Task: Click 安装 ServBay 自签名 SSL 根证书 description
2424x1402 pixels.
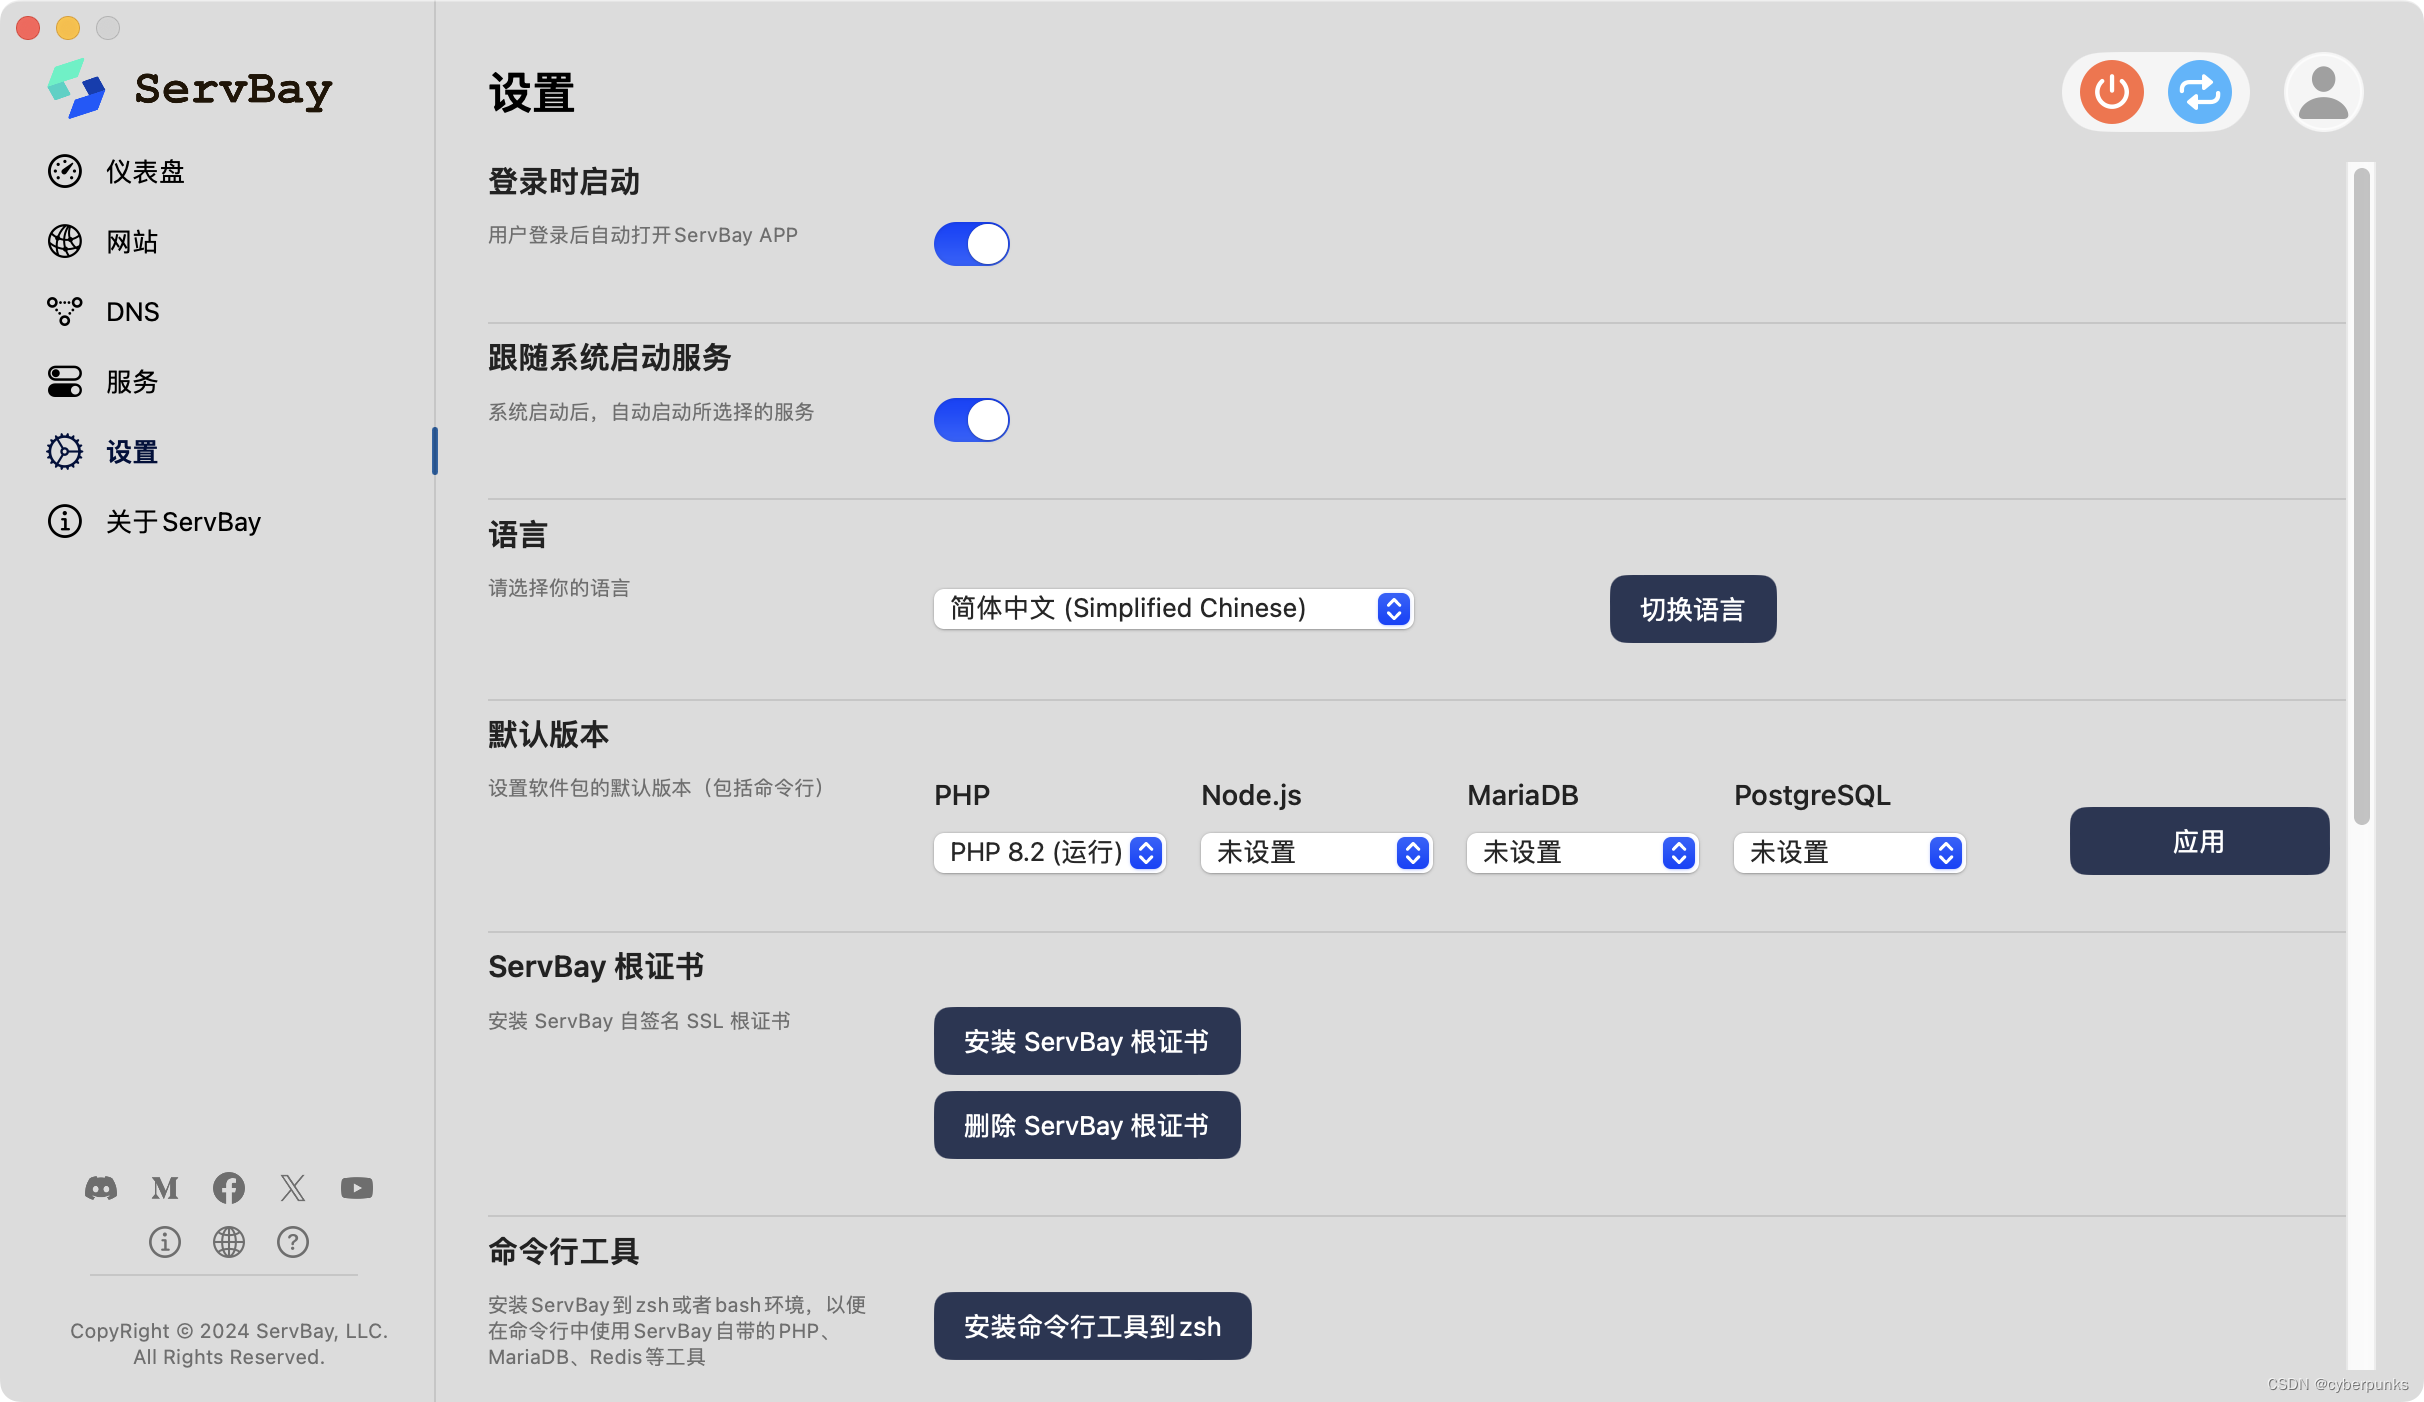Action: tap(639, 1021)
